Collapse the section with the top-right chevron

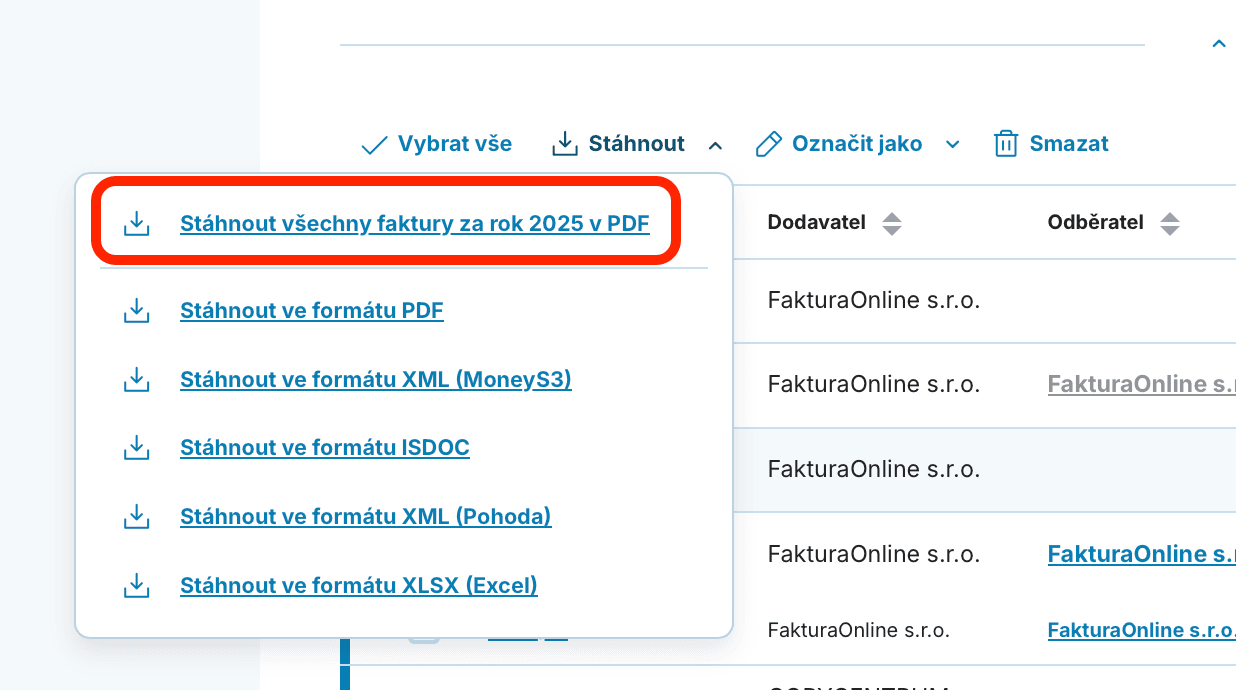tap(1218, 44)
